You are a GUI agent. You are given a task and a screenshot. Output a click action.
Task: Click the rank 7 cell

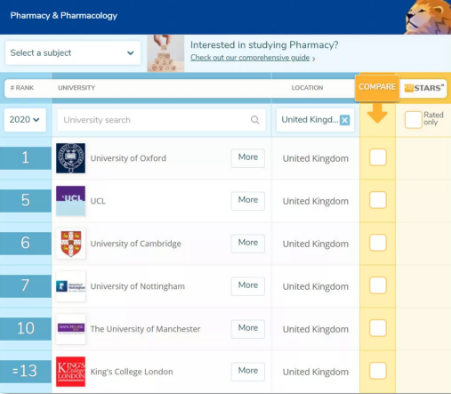point(25,286)
